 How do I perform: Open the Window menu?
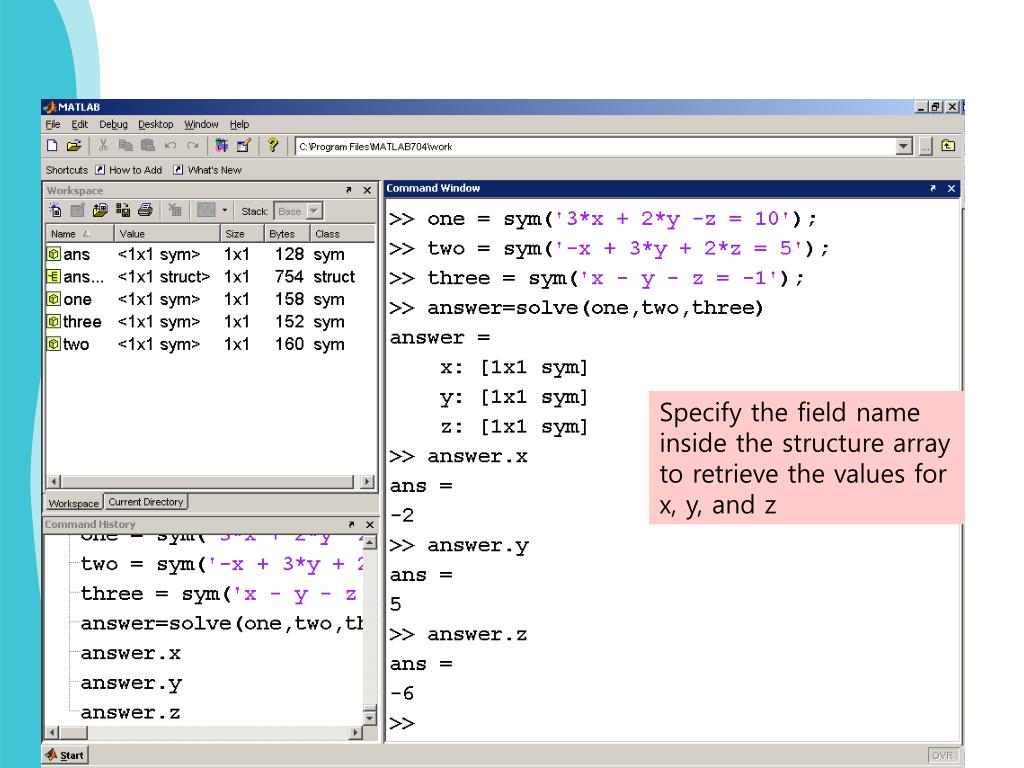201,124
